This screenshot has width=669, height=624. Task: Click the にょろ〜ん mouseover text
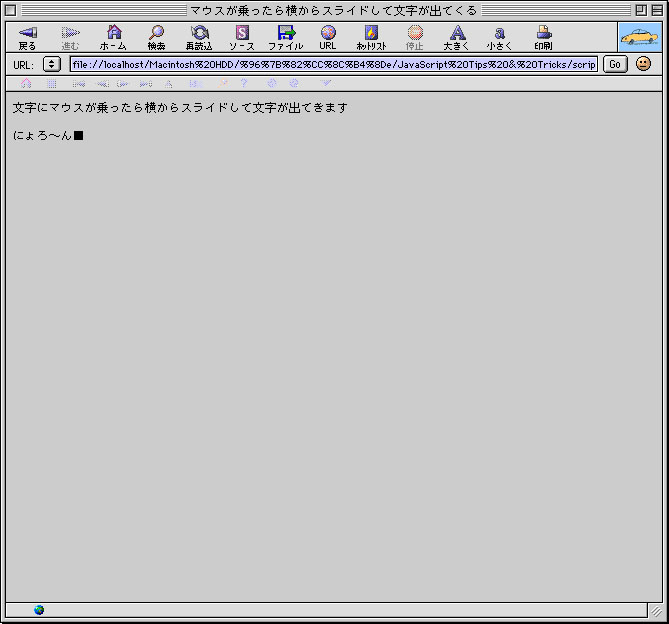42,136
